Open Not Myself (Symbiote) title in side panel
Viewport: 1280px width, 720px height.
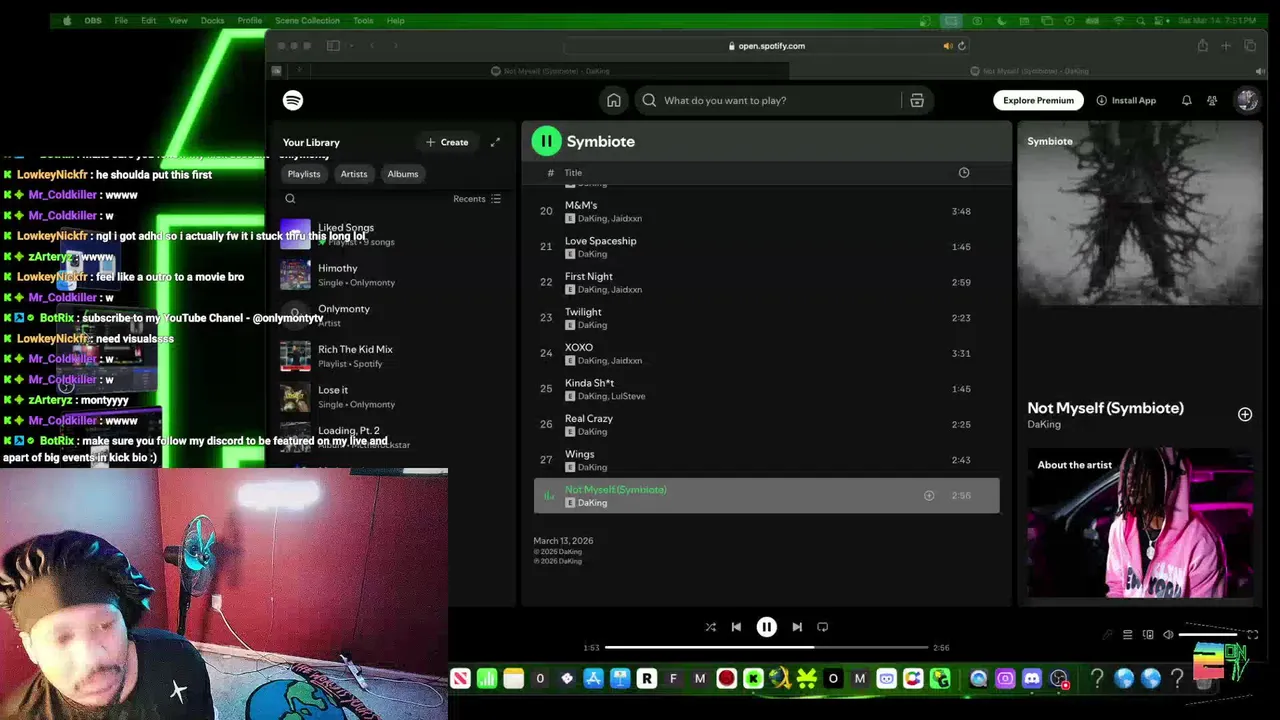[x=1105, y=408]
